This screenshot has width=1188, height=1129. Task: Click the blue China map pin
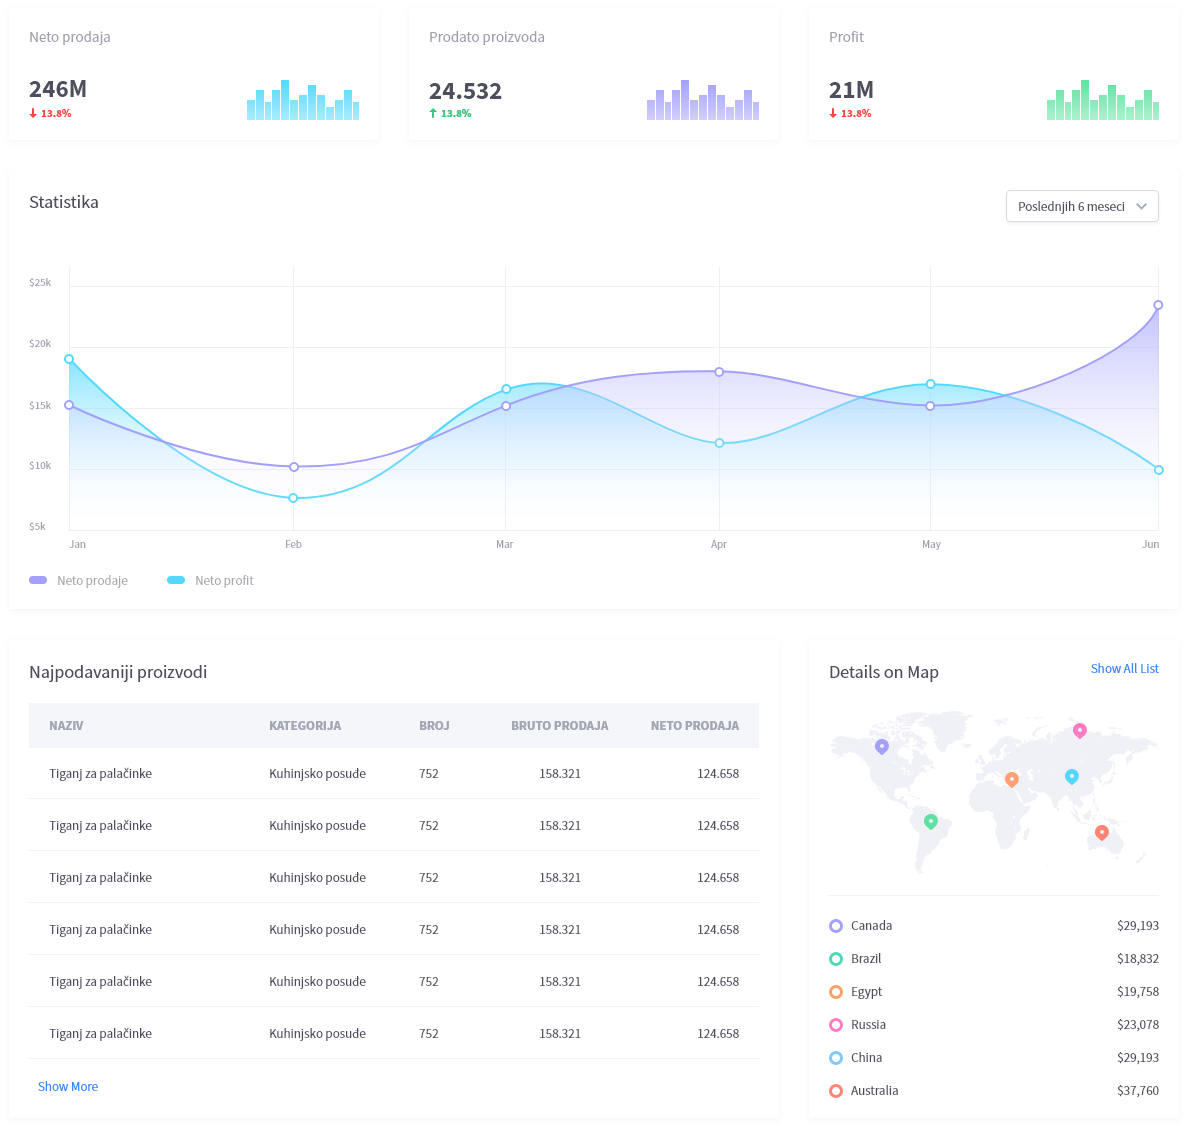[x=1071, y=776]
